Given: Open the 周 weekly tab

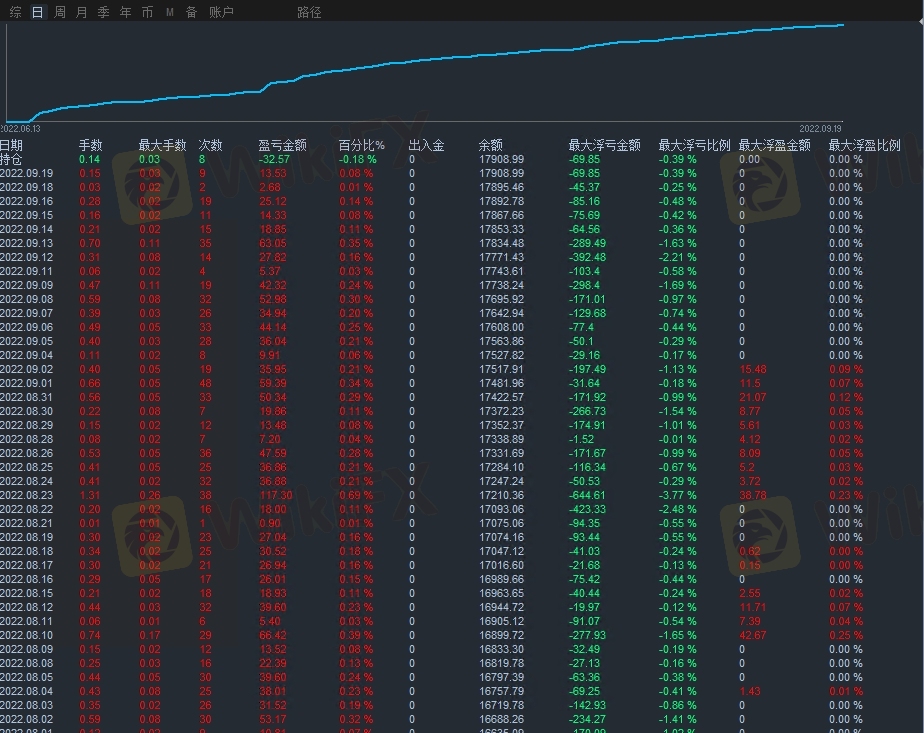Looking at the screenshot, I should [x=60, y=12].
